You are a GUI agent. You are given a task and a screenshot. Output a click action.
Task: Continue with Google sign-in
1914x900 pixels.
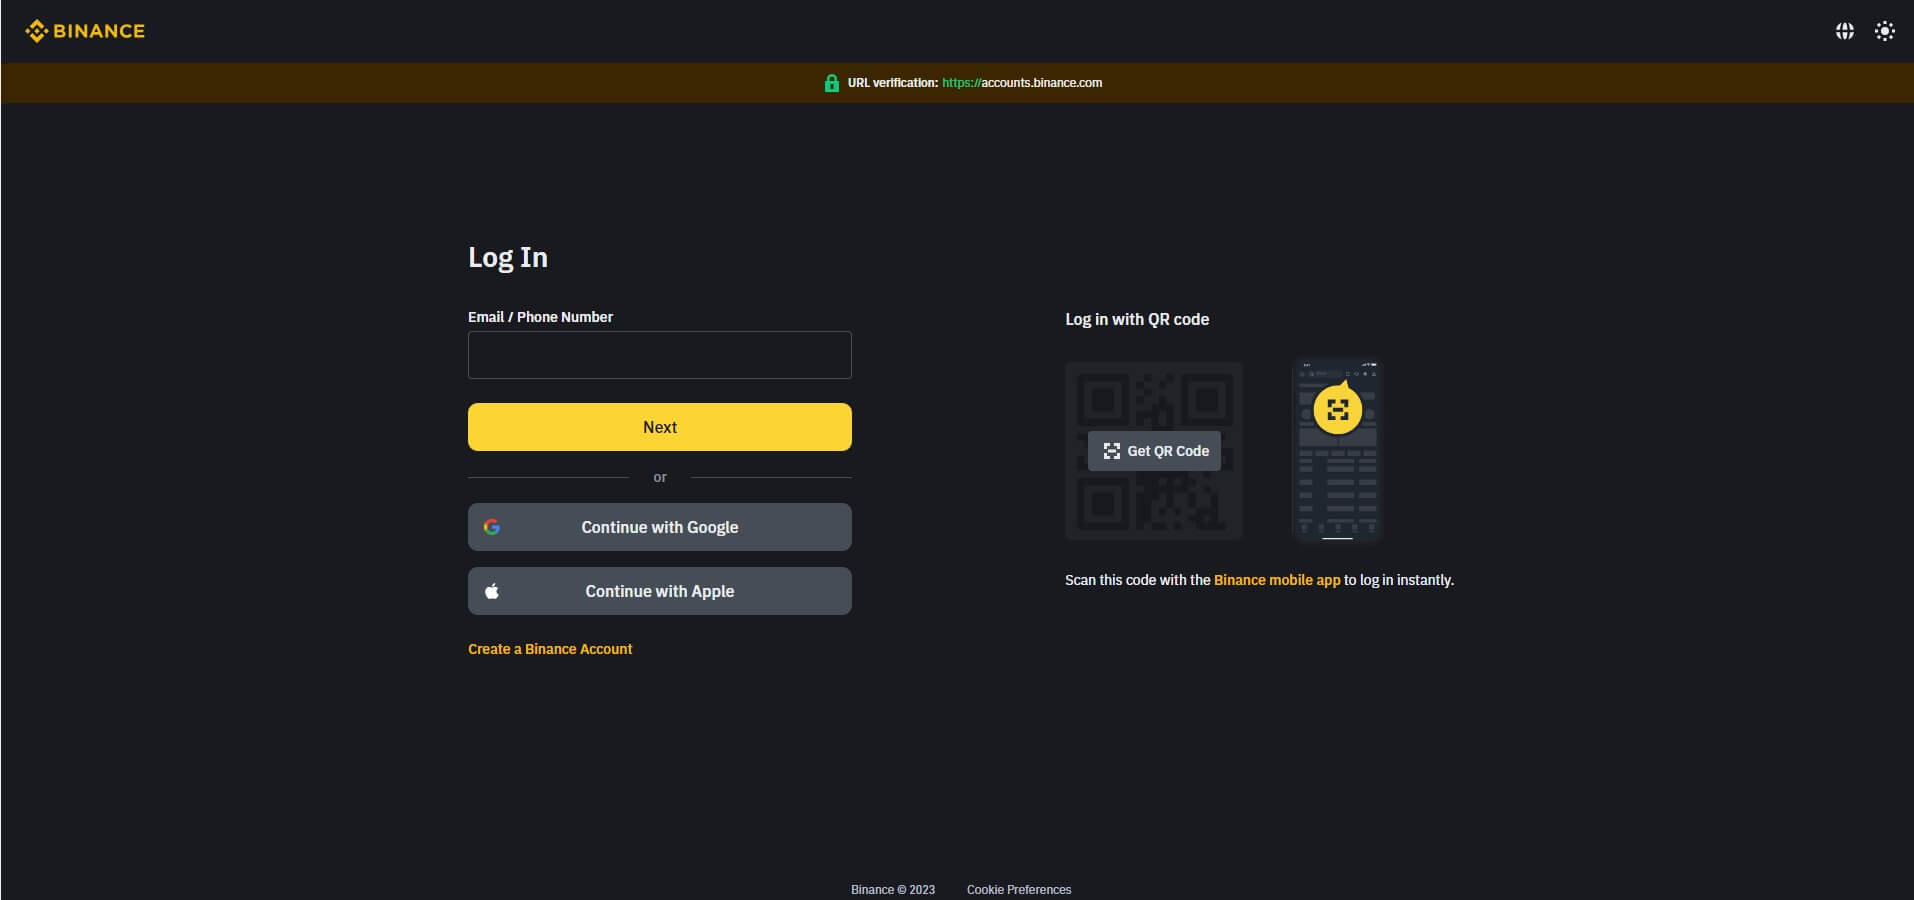660,527
